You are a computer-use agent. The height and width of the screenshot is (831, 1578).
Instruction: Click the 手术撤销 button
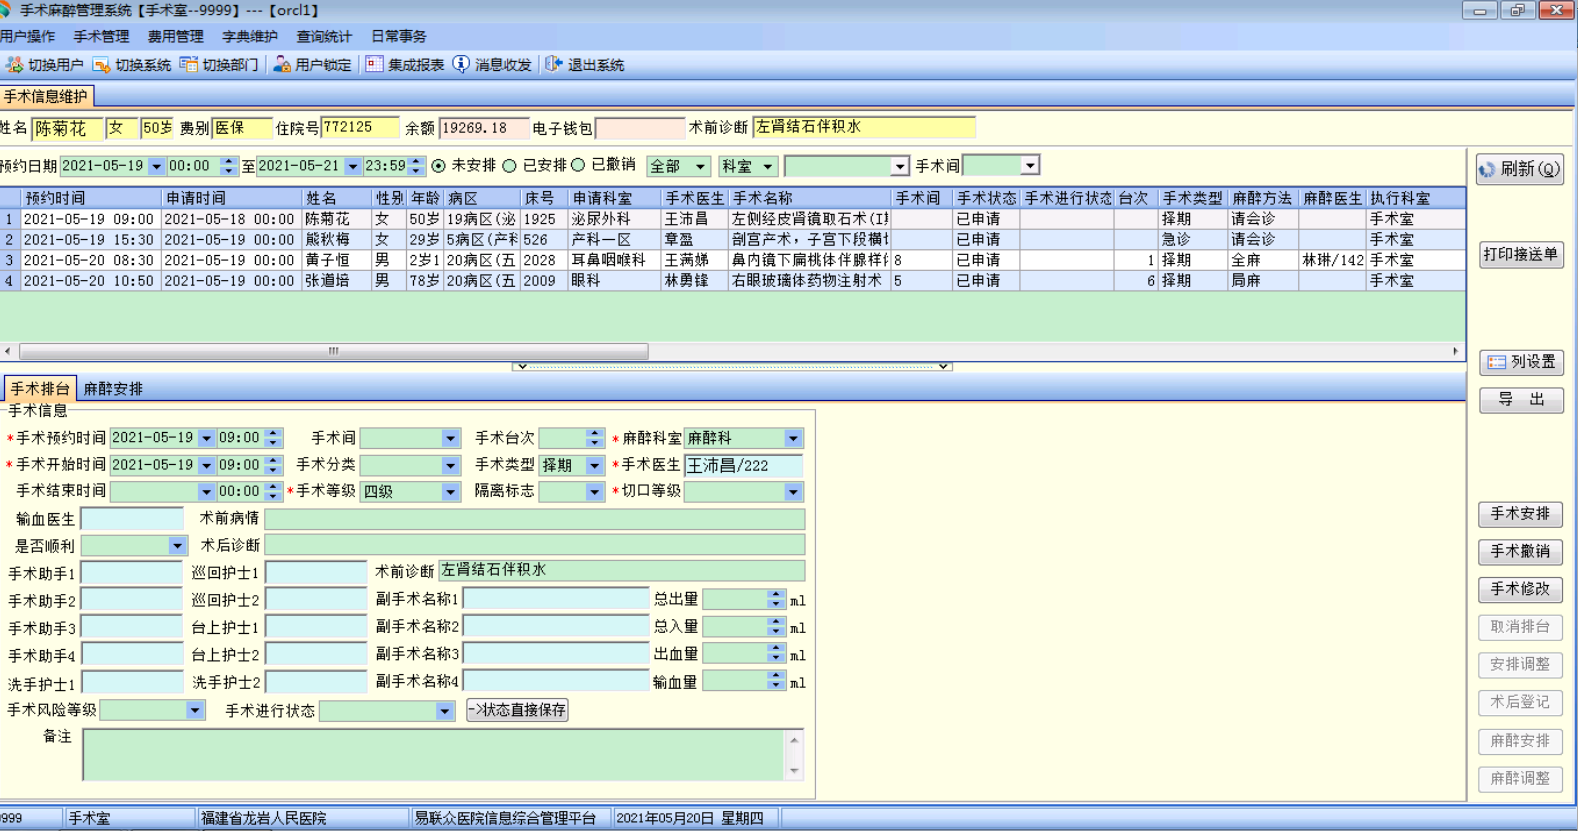point(1520,551)
